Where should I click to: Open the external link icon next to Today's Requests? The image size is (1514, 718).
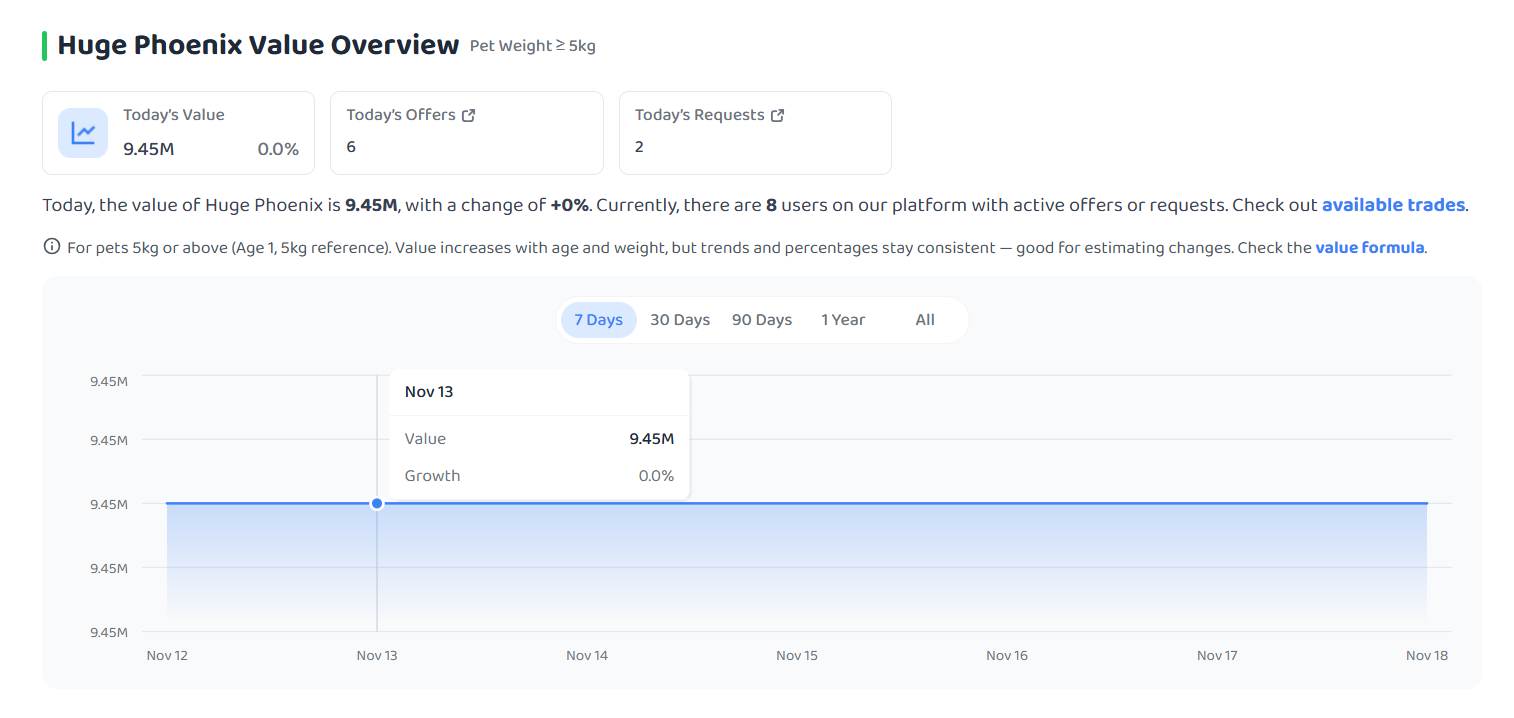[x=777, y=115]
